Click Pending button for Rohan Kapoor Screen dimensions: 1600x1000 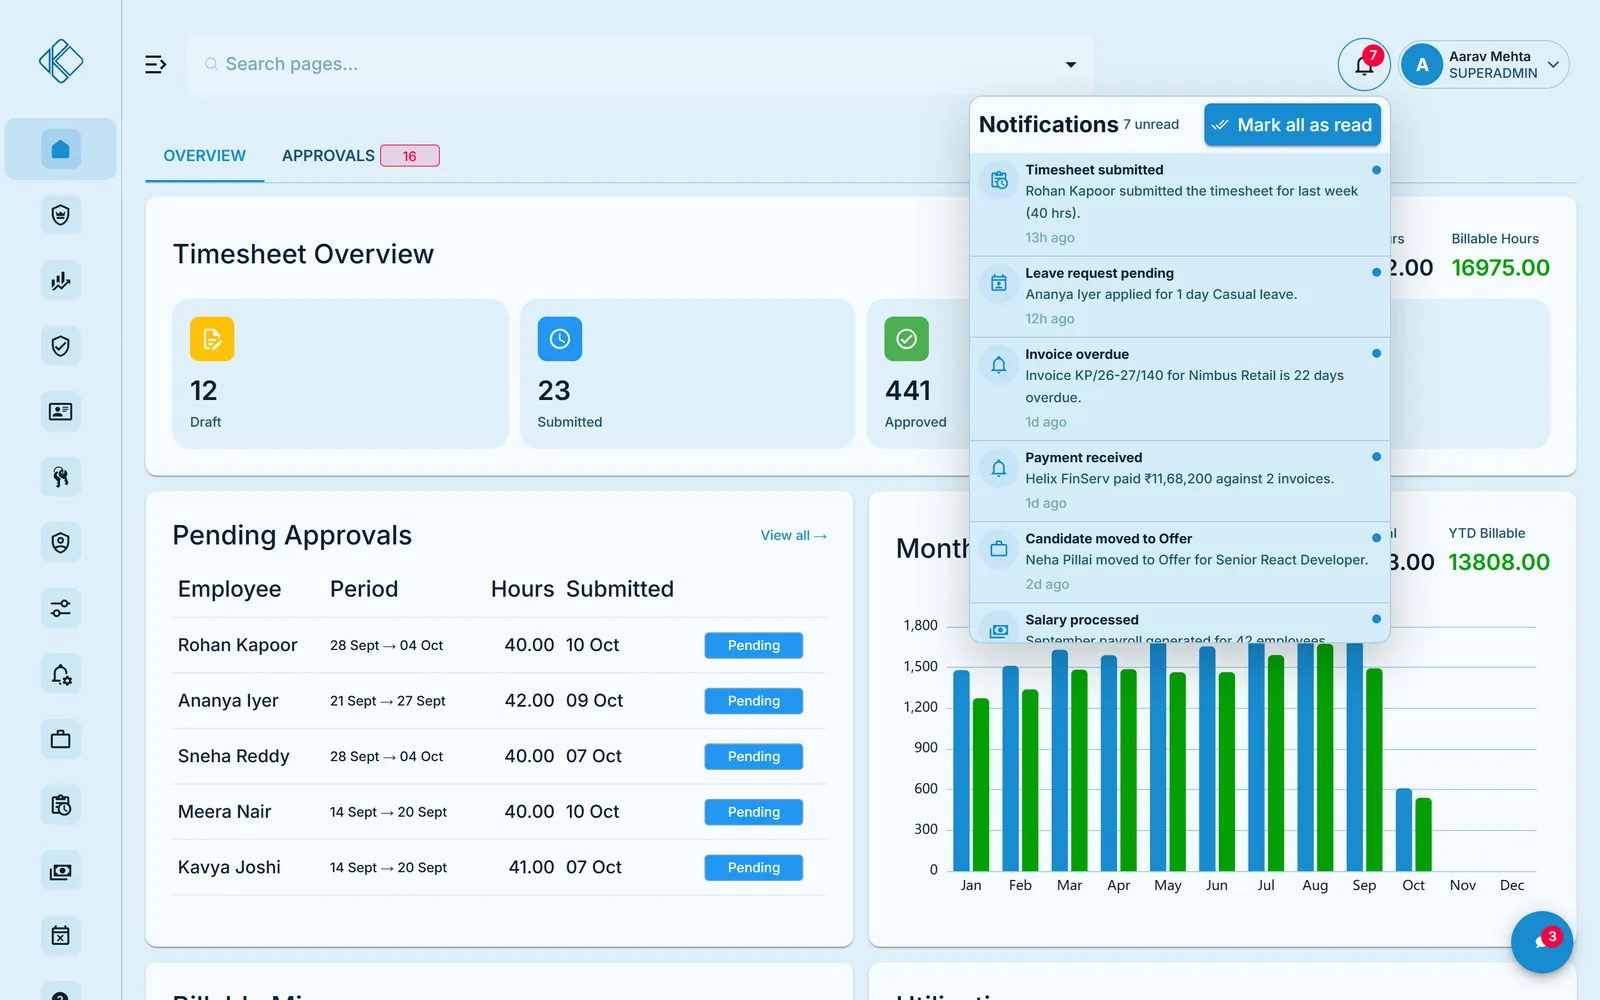coord(754,646)
